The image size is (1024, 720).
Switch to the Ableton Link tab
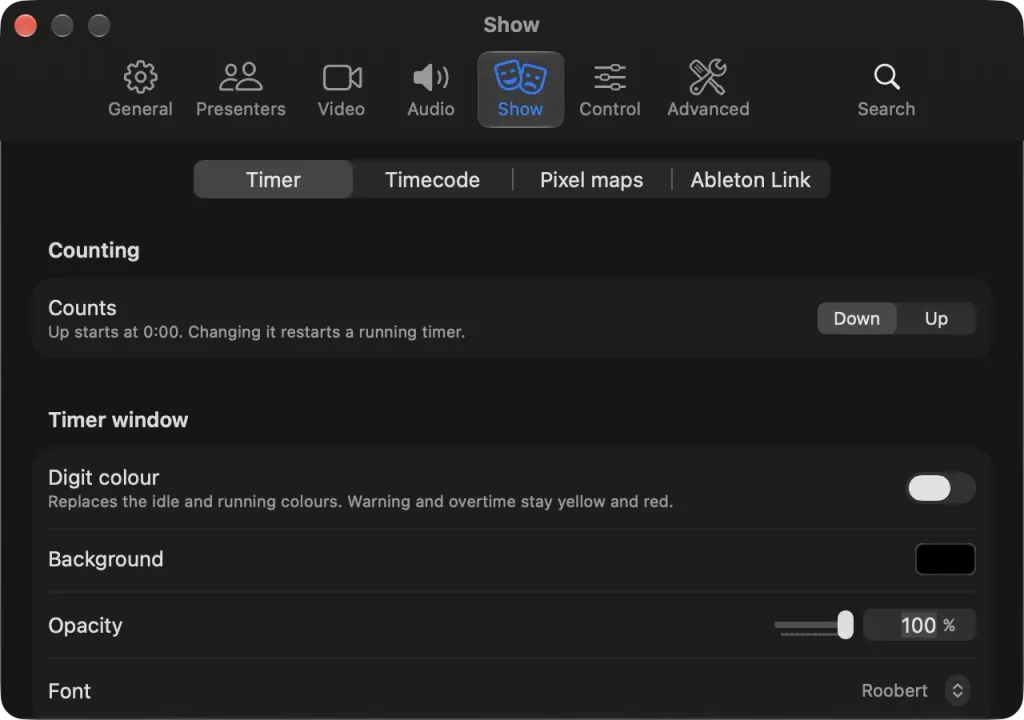750,180
